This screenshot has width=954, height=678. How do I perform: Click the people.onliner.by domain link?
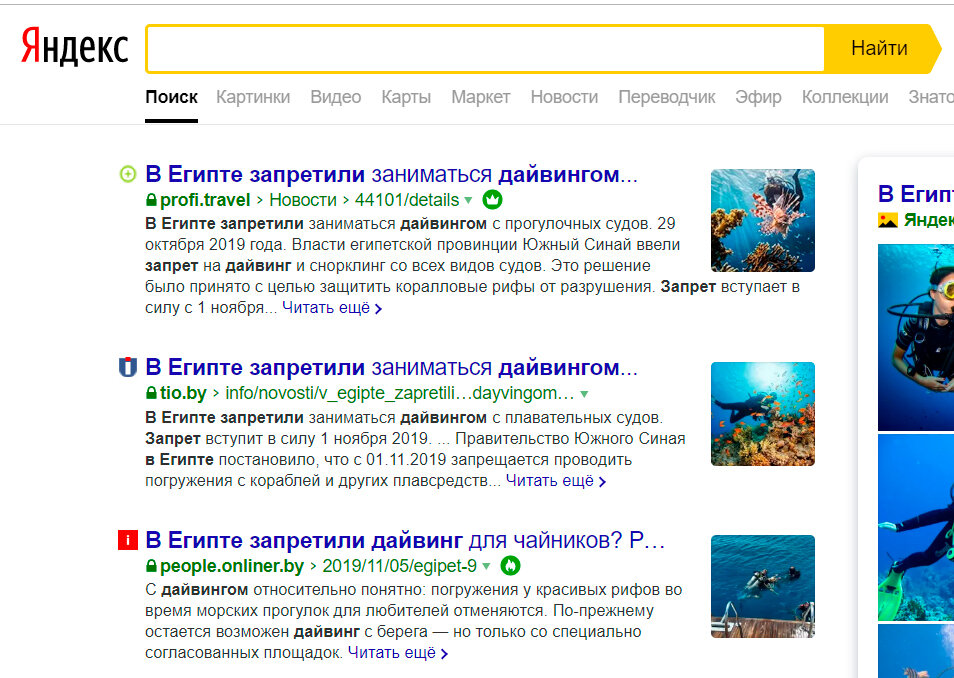(x=232, y=566)
